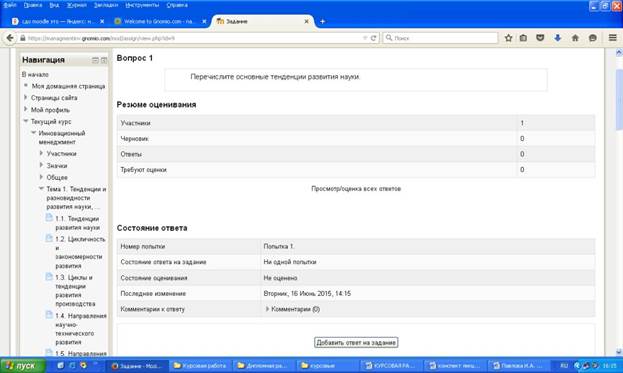Select the Вторник, 16 Июнь 2015 date
This screenshot has height=373, width=623.
[x=307, y=294]
